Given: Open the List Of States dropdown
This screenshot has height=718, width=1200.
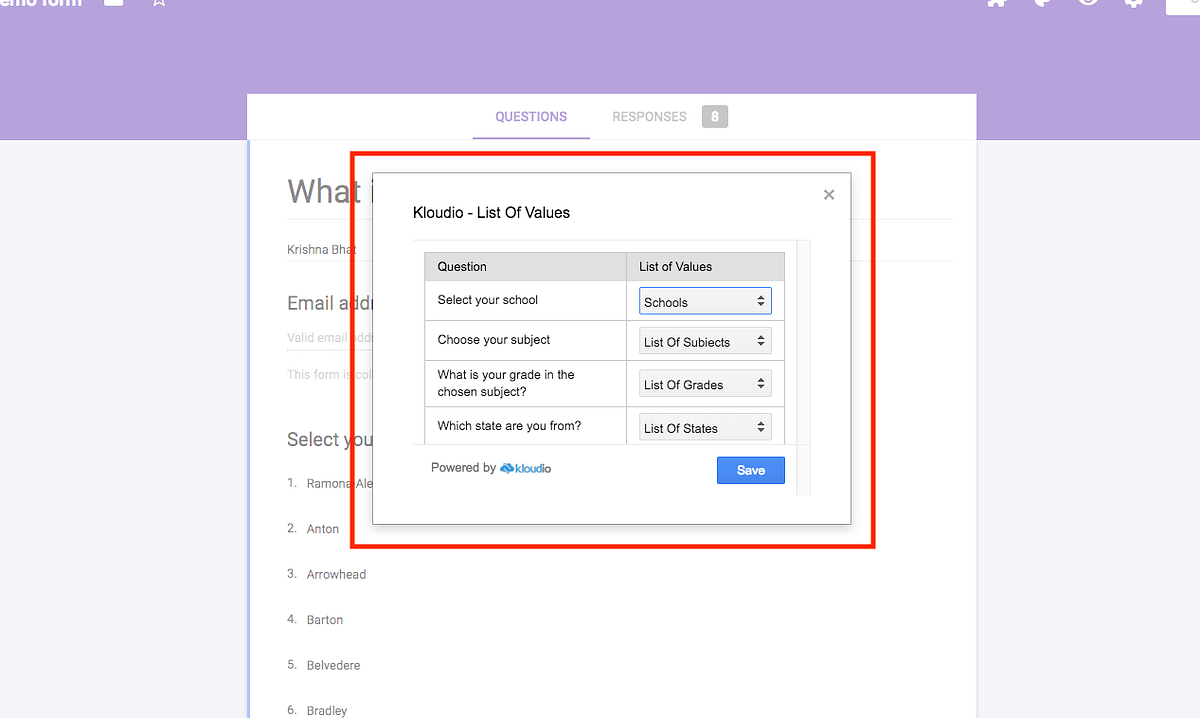Looking at the screenshot, I should point(705,428).
